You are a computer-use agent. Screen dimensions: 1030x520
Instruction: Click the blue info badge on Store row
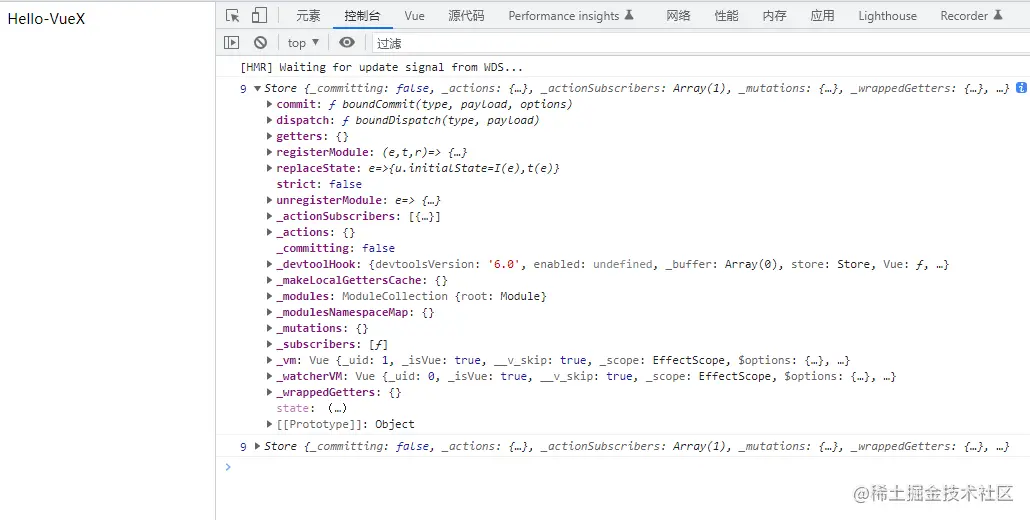pyautogui.click(x=1021, y=88)
